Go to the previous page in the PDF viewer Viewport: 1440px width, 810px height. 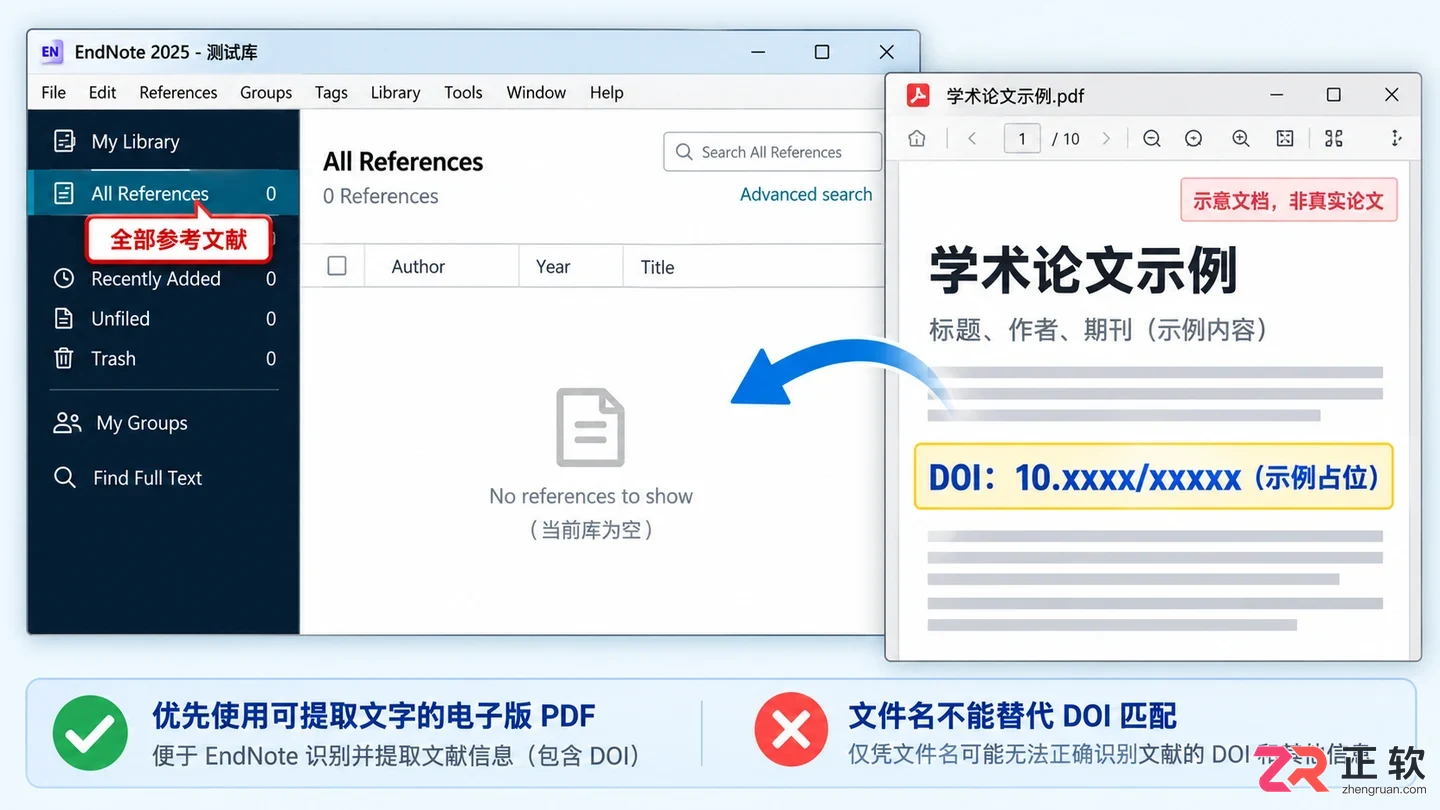tap(972, 139)
